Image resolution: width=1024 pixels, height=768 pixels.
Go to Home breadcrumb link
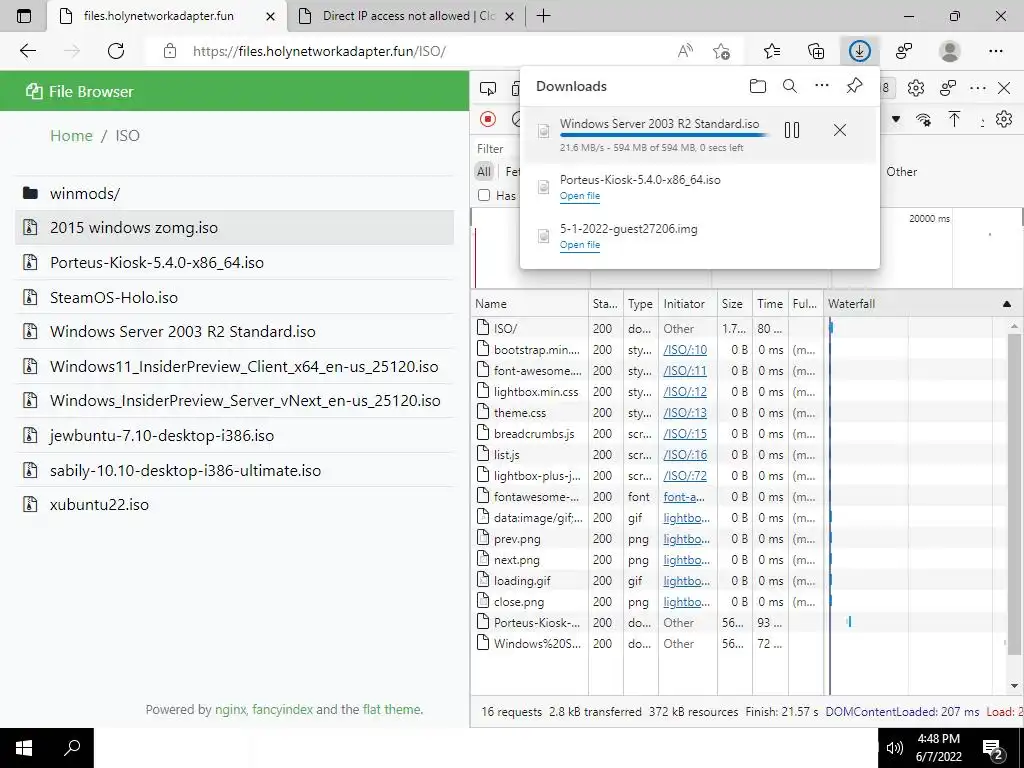(71, 136)
